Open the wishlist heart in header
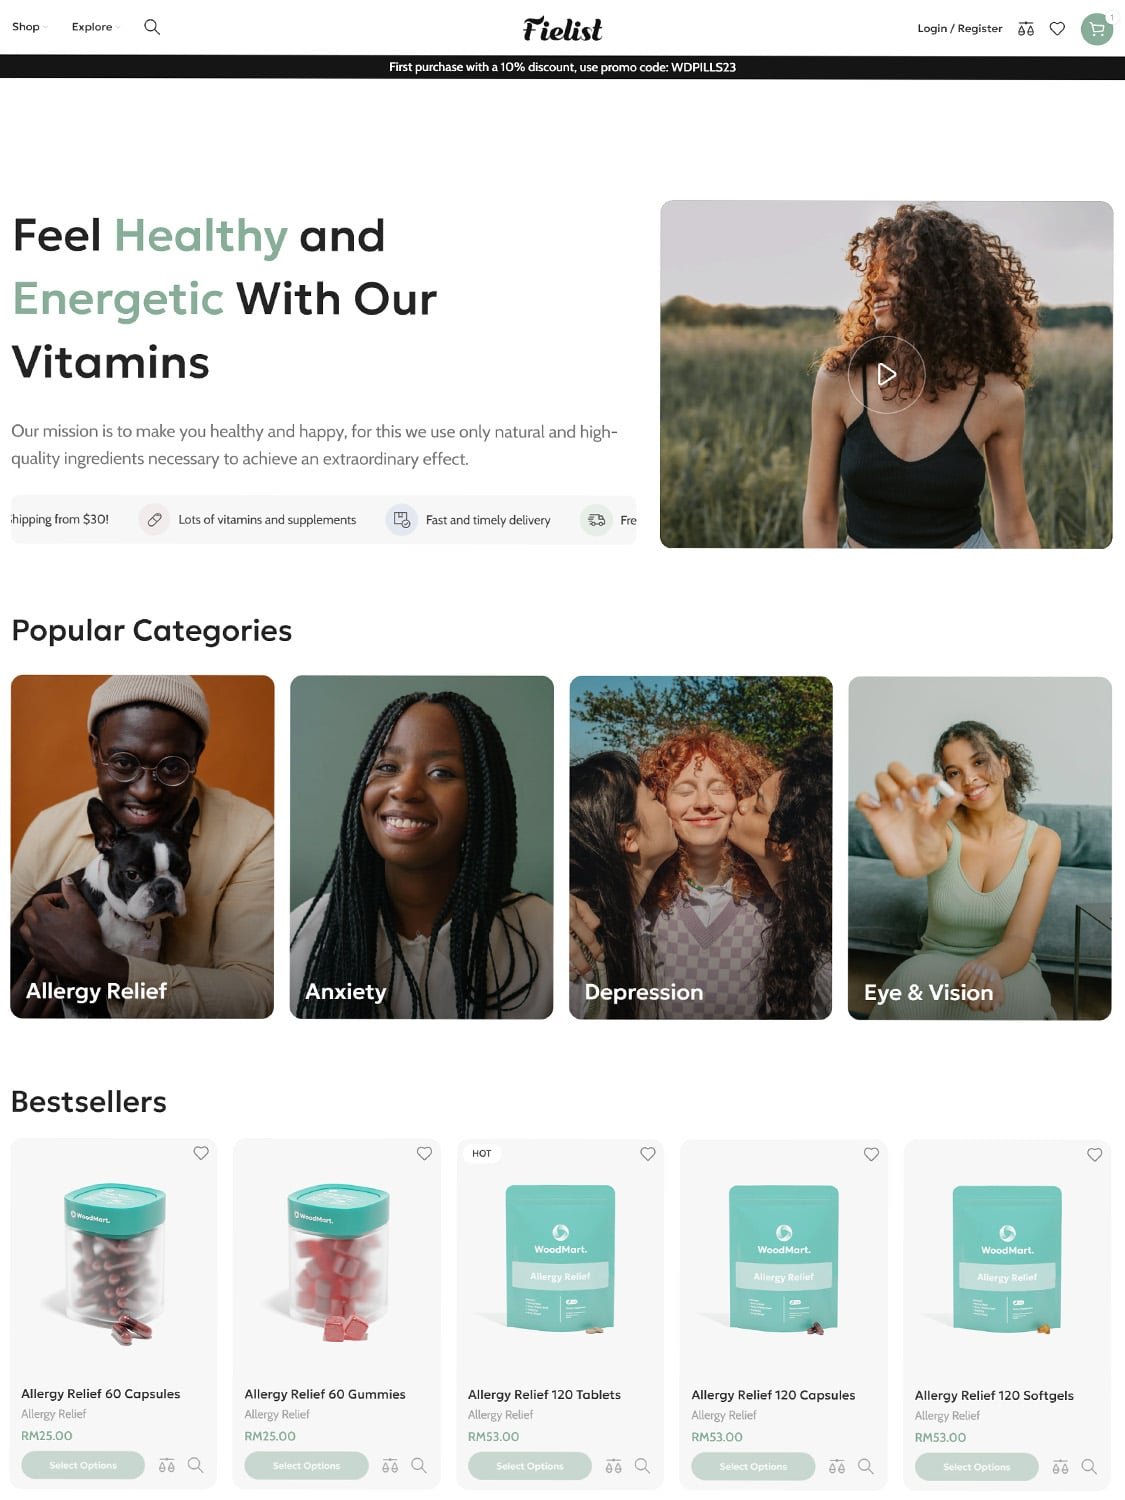 pyautogui.click(x=1057, y=29)
